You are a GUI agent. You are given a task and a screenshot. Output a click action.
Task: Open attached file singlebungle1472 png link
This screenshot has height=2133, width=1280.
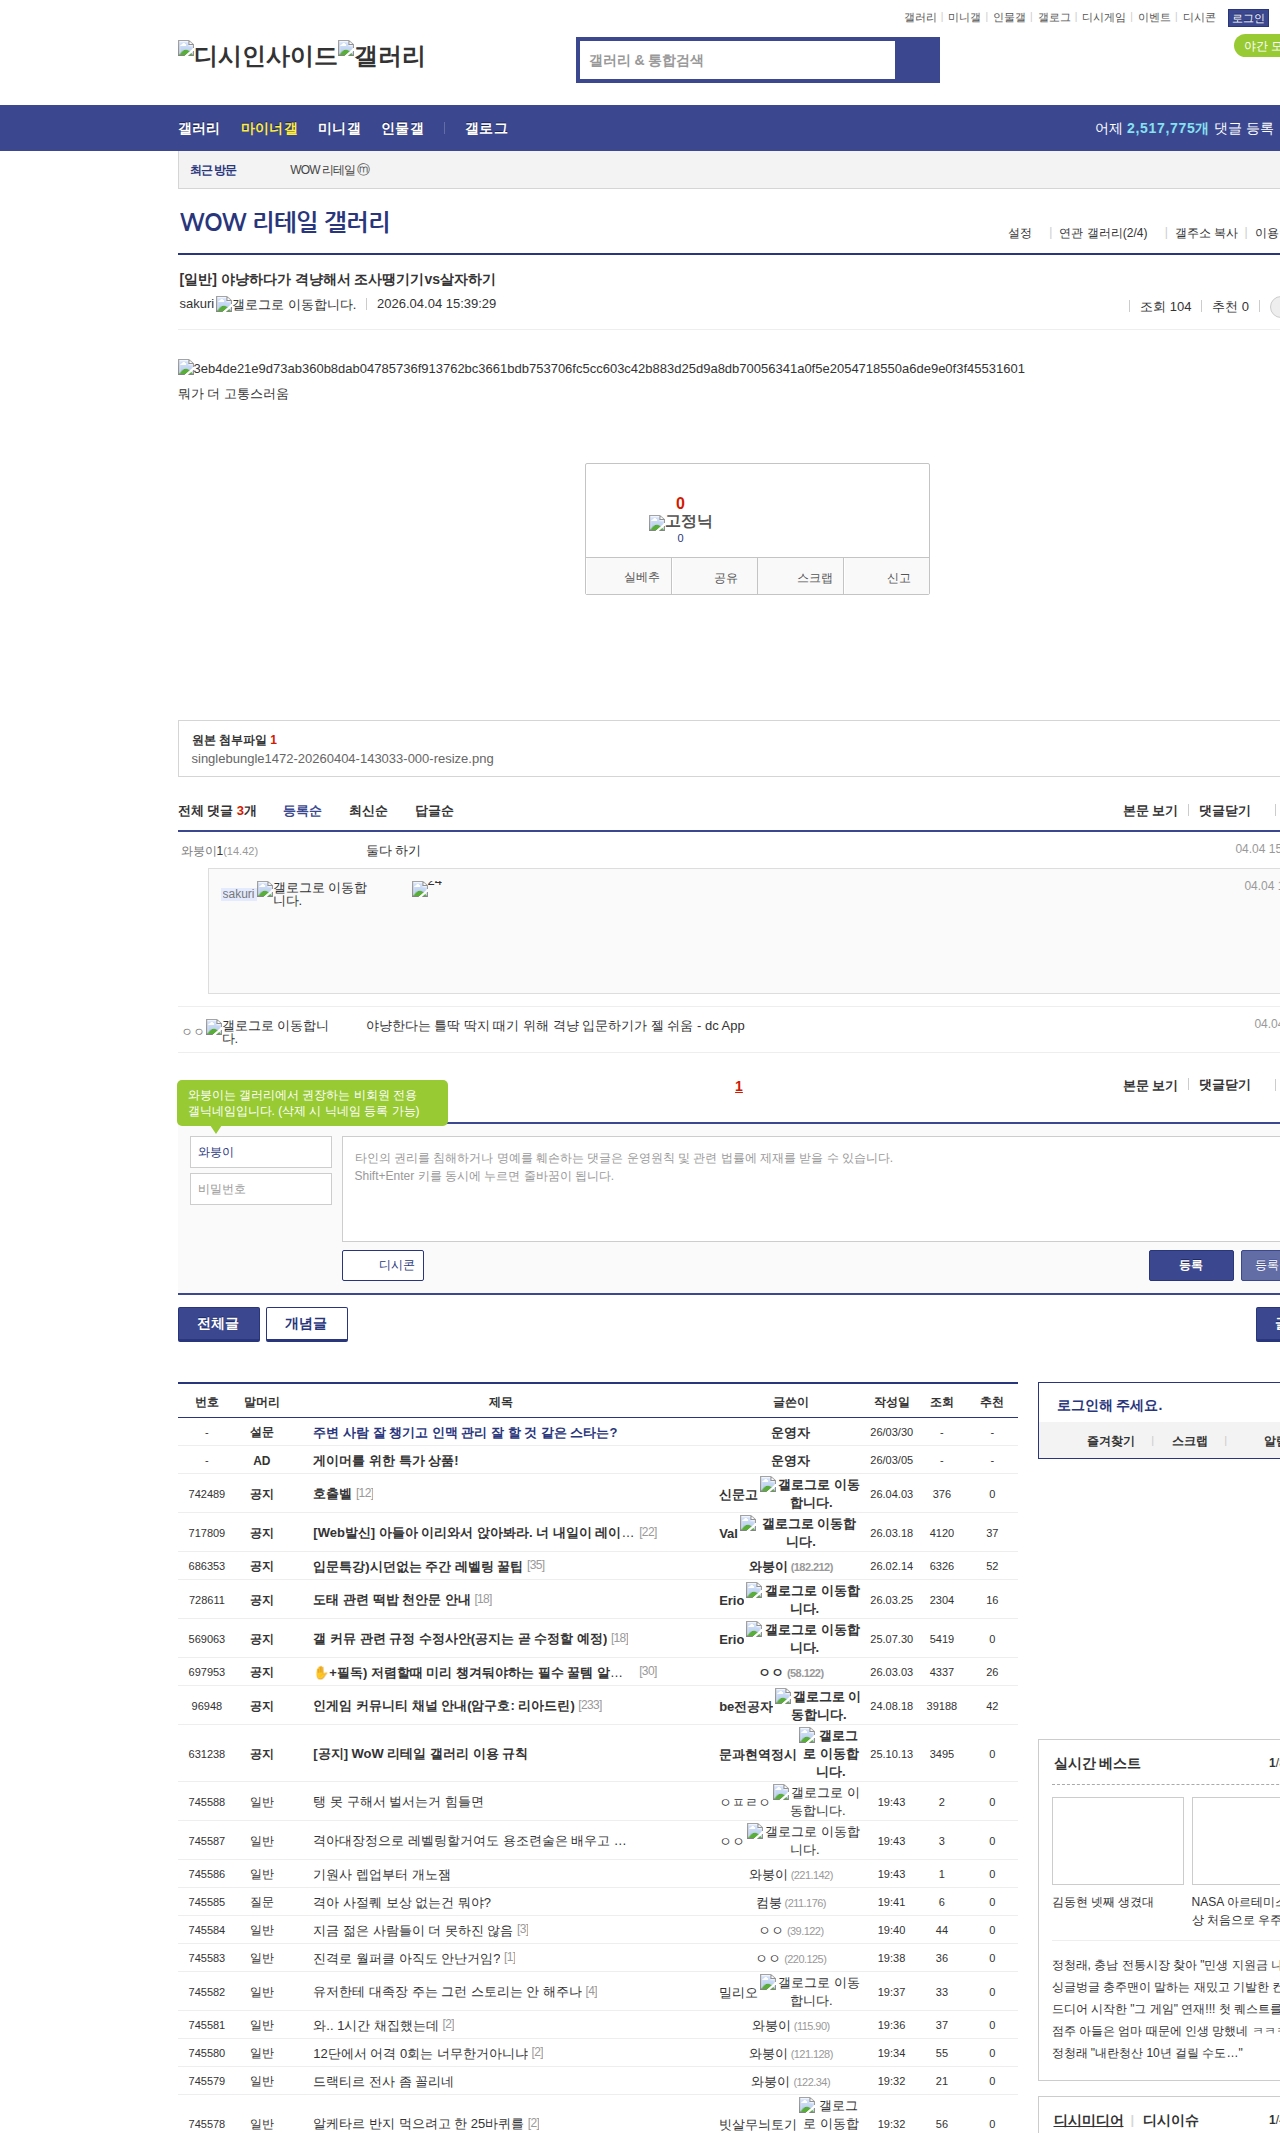click(342, 759)
